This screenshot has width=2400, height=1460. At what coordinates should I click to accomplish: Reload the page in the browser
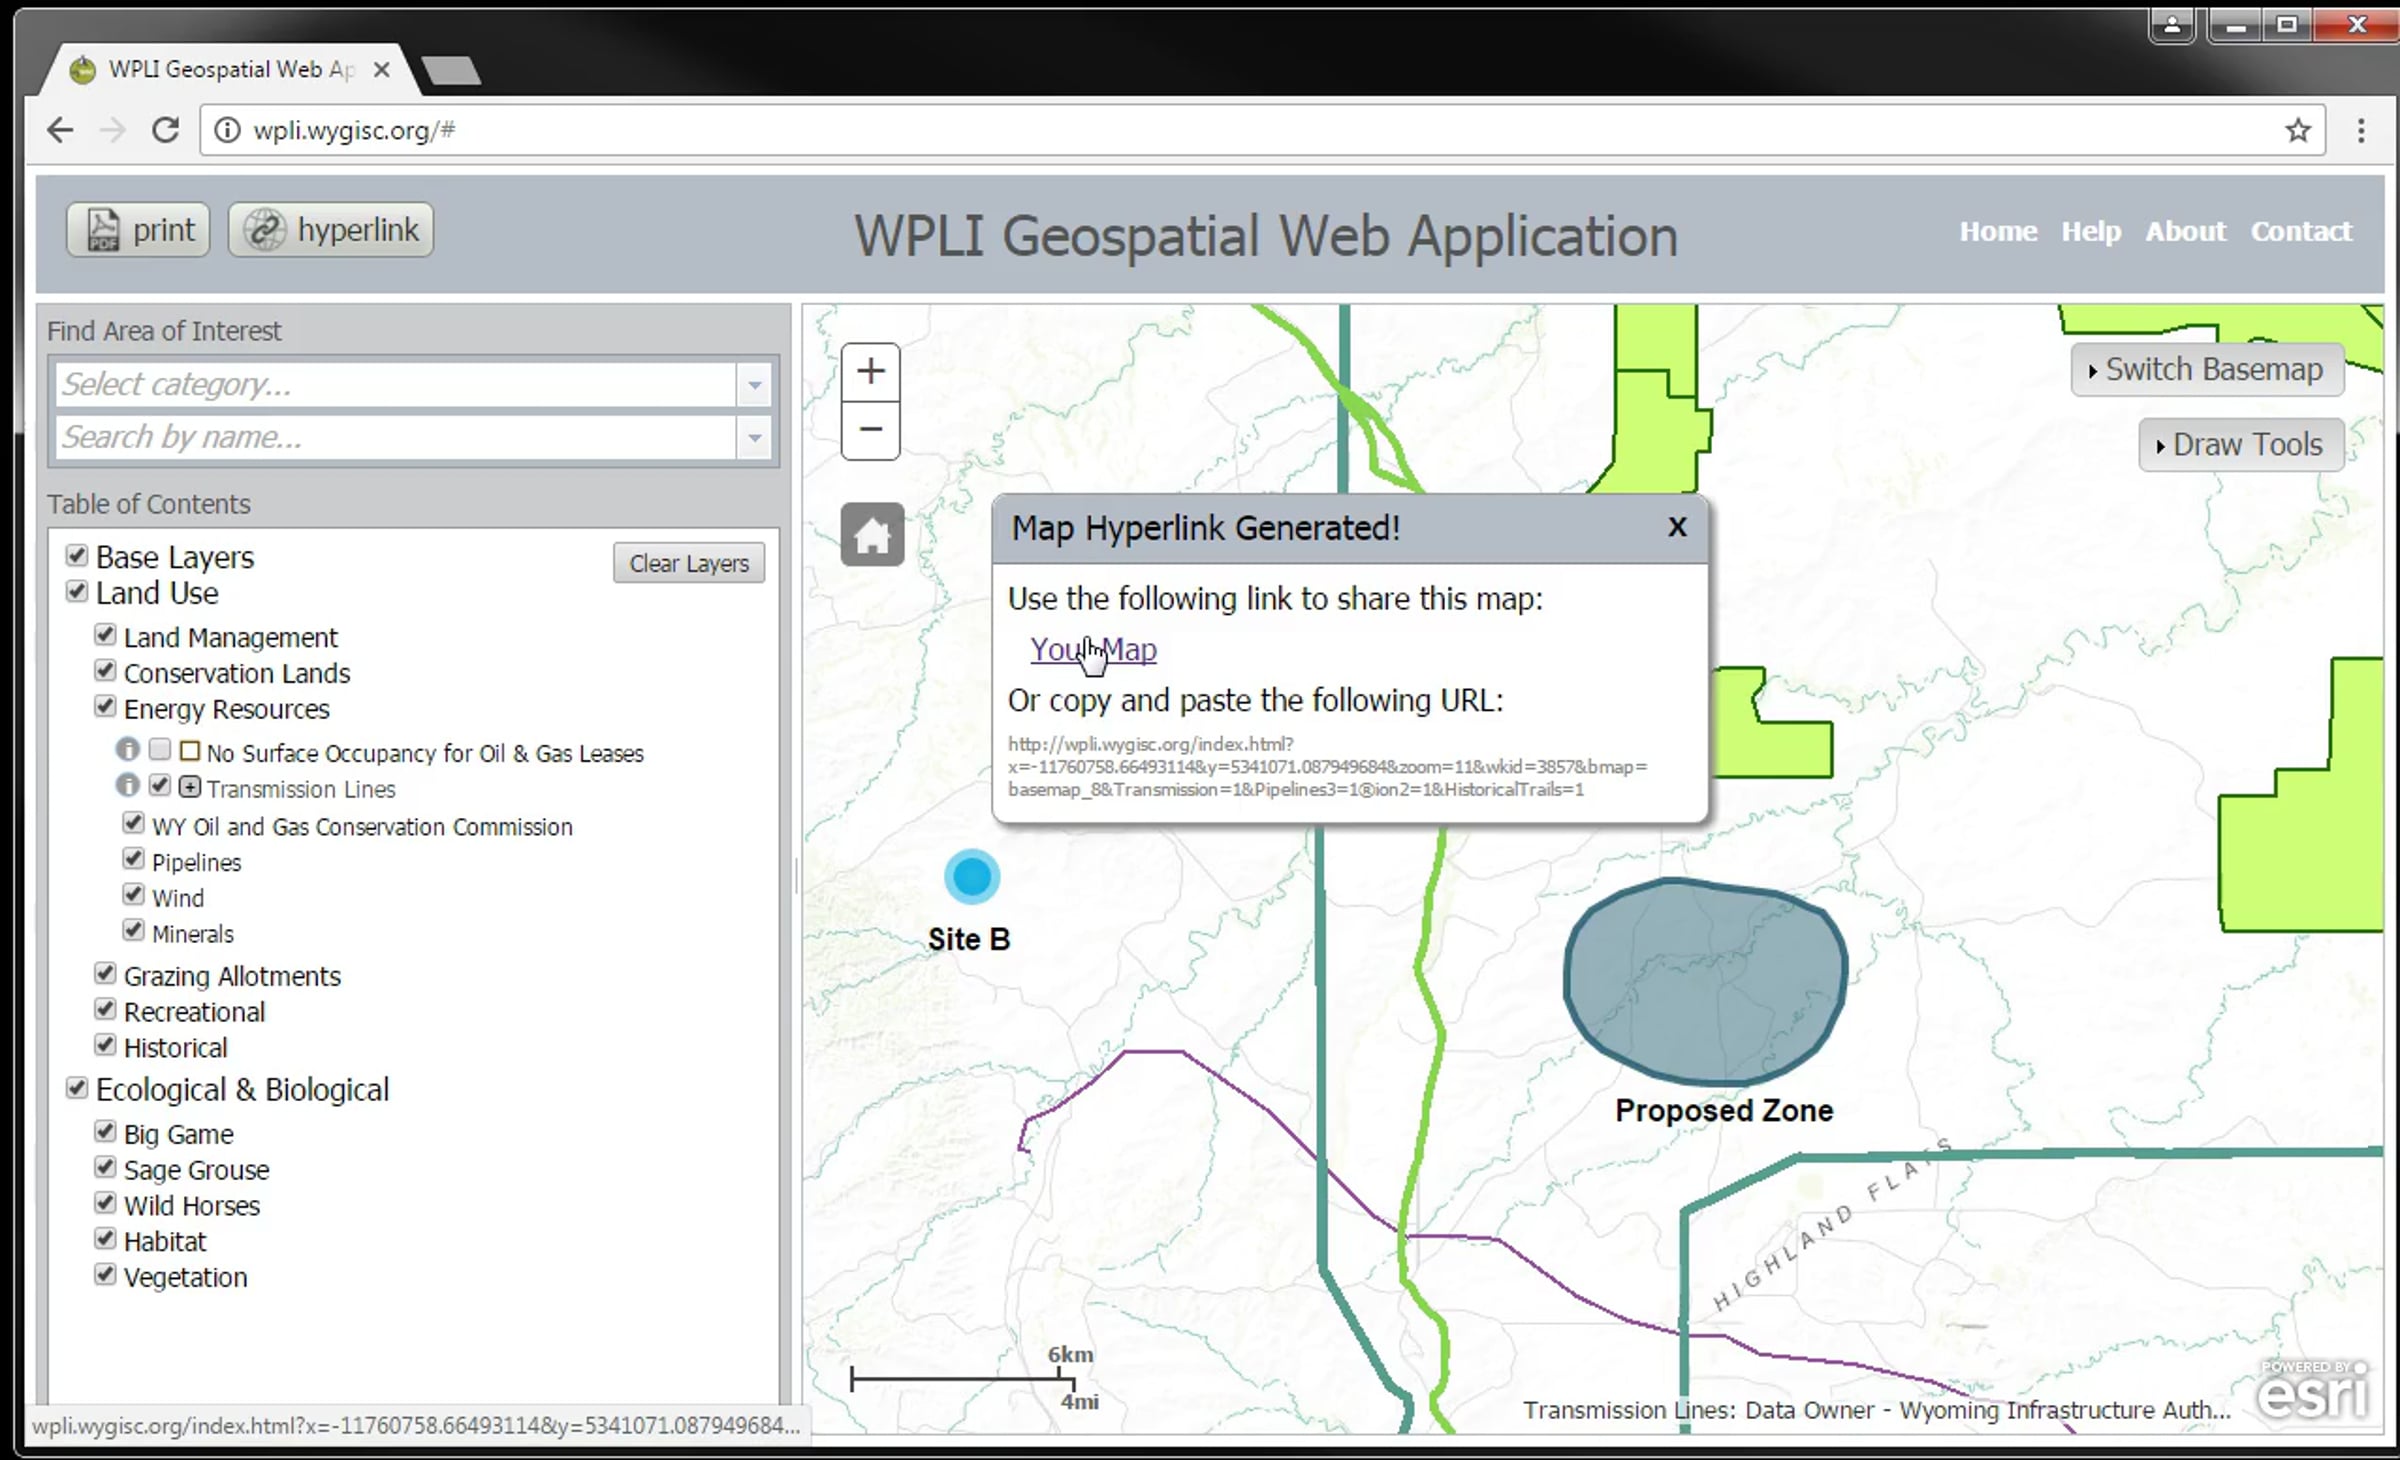click(x=165, y=131)
